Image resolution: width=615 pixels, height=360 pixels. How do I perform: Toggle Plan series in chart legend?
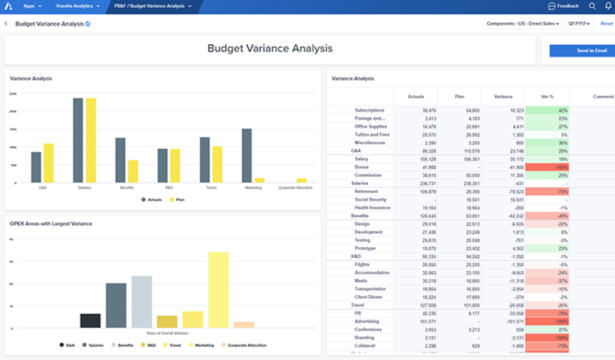(x=177, y=200)
